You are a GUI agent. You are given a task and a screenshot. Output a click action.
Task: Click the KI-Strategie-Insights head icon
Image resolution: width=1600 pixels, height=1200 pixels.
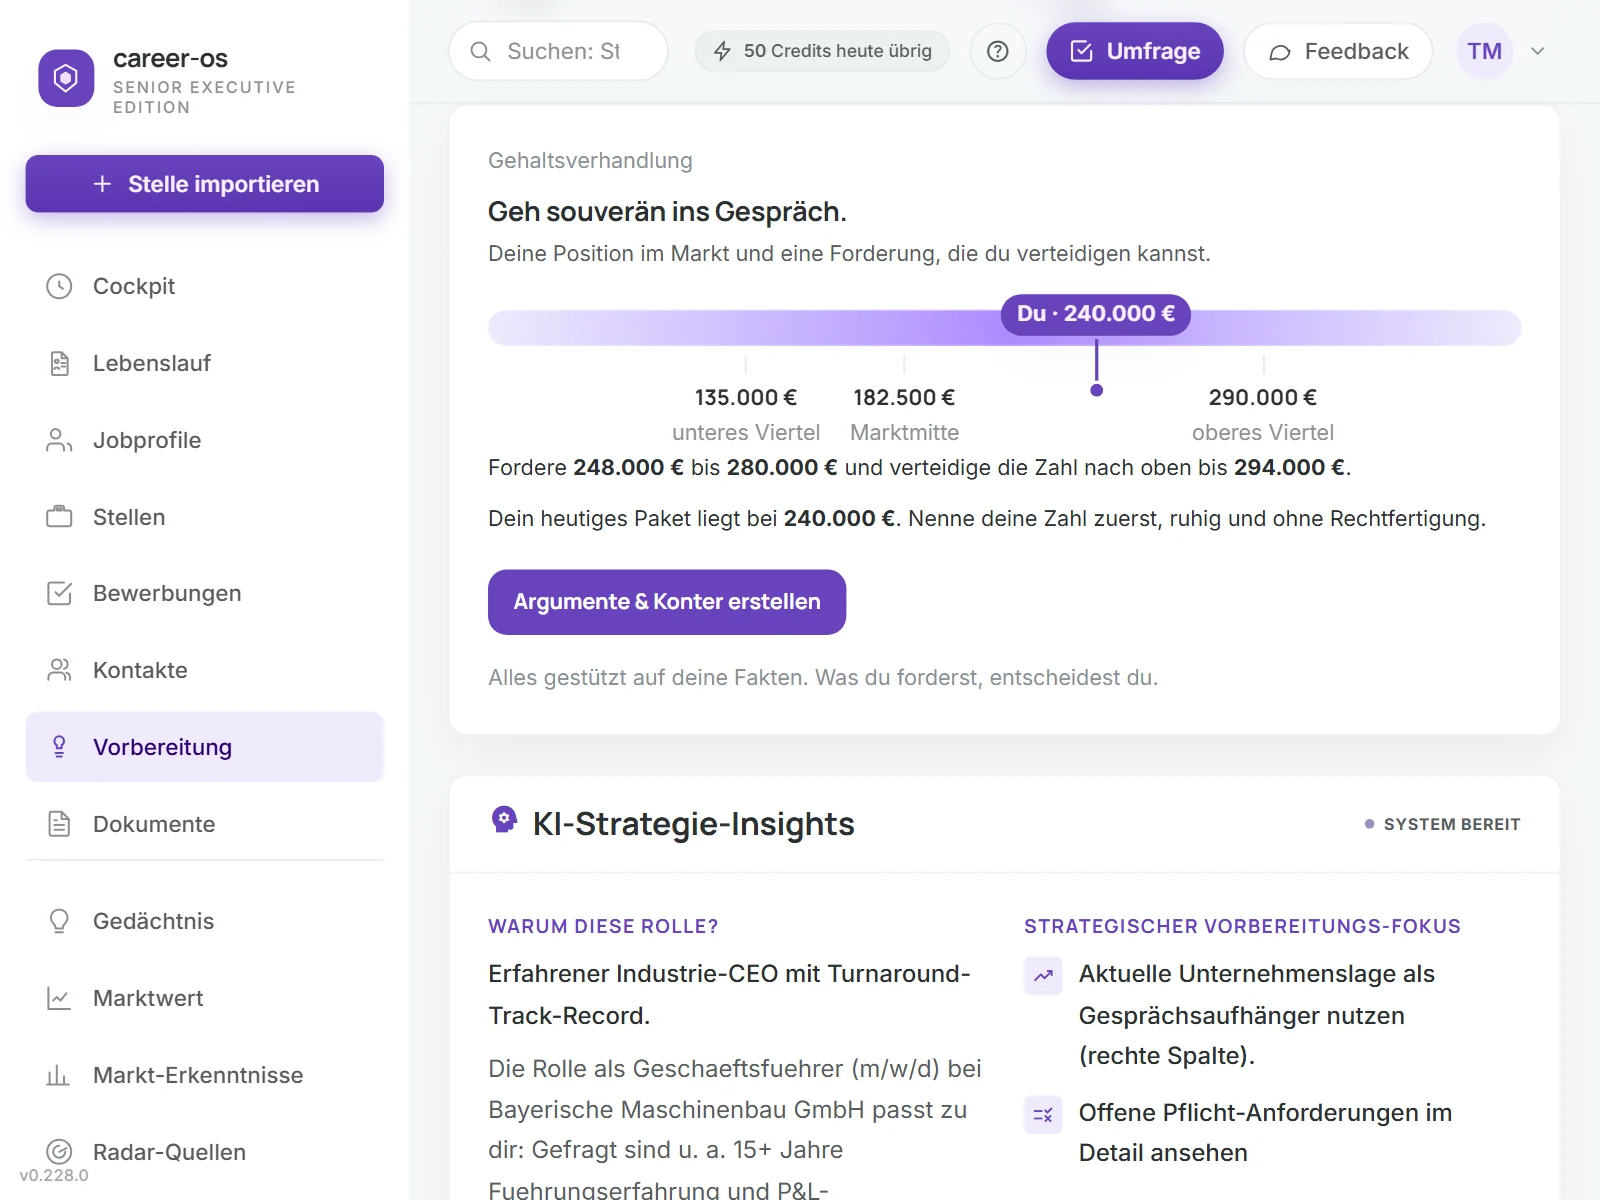coord(505,820)
